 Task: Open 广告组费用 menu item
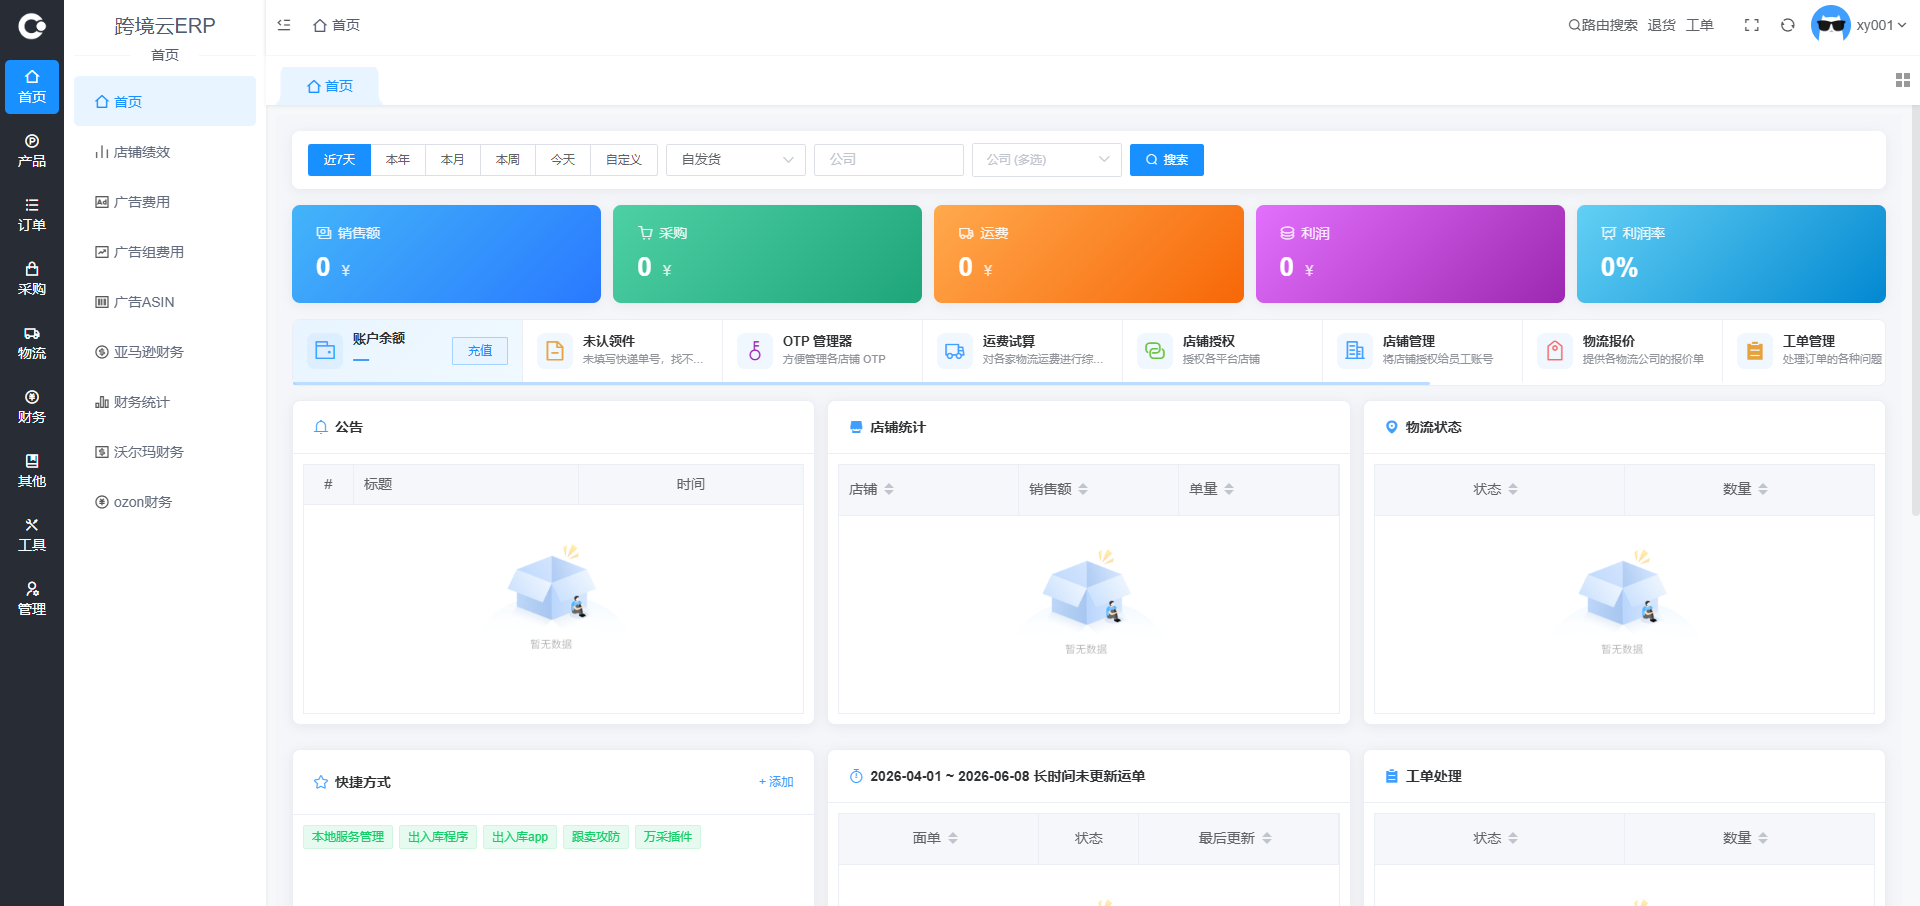tap(165, 252)
